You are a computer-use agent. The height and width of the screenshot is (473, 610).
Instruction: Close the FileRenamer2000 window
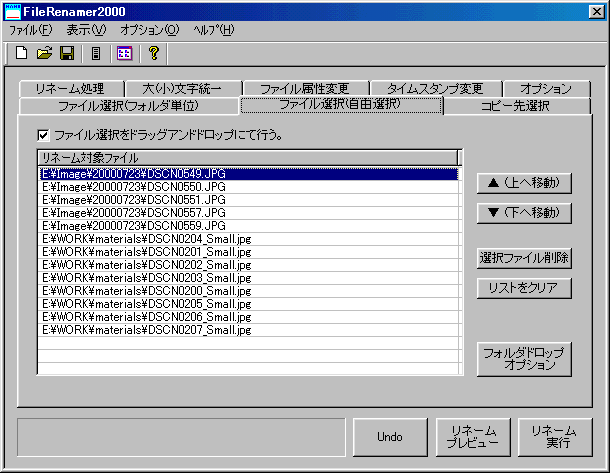coord(596,12)
